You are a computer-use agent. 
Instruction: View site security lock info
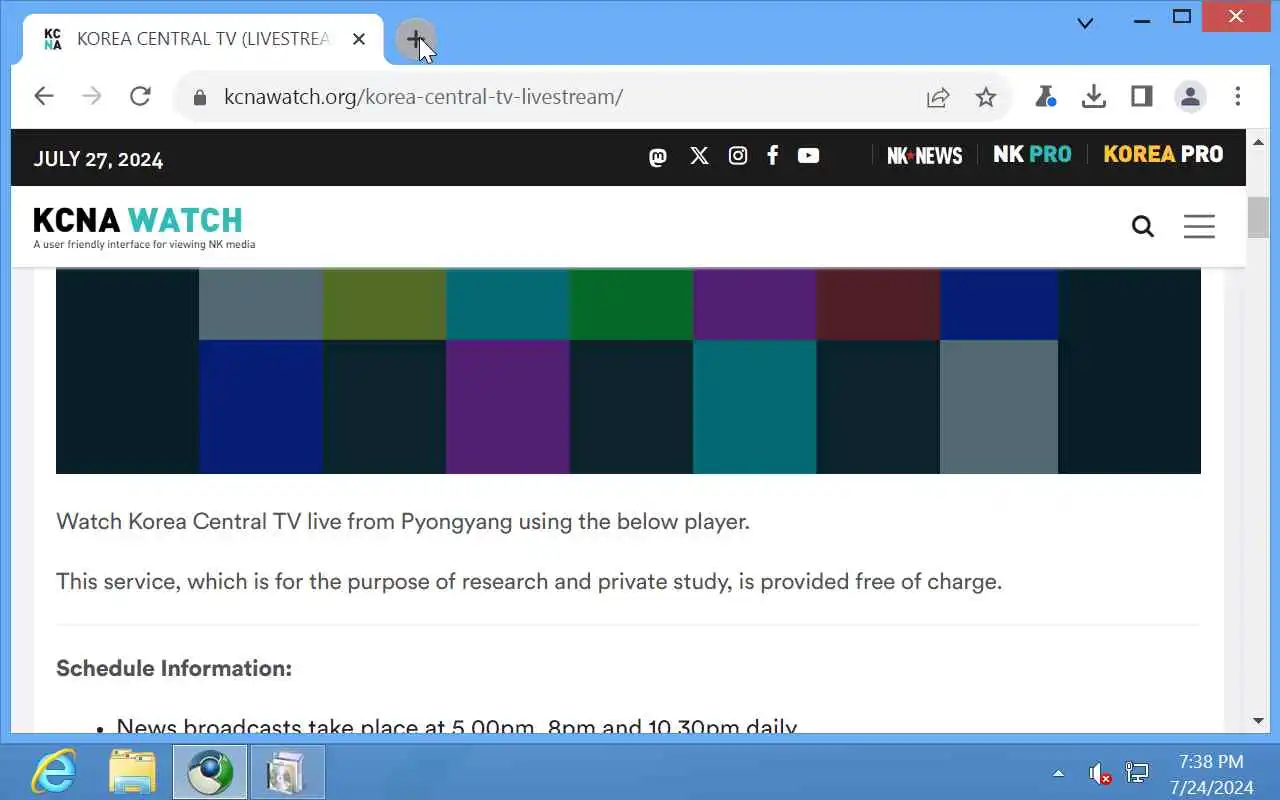click(199, 97)
